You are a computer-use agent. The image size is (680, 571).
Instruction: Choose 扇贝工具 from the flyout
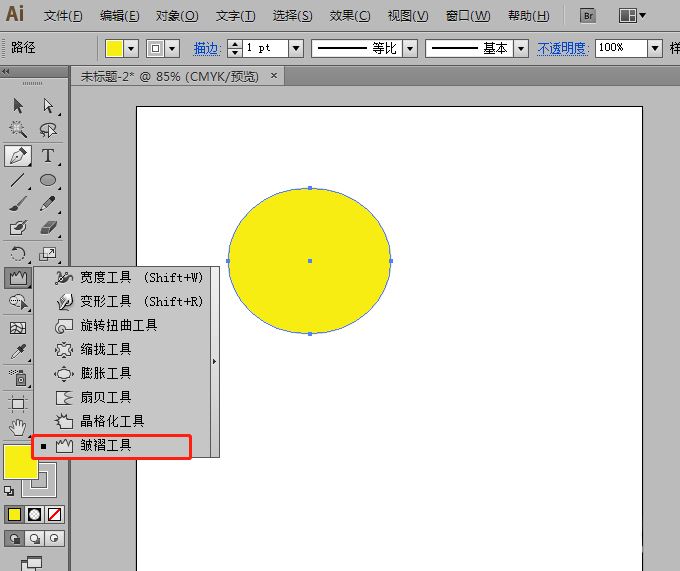[x=123, y=397]
